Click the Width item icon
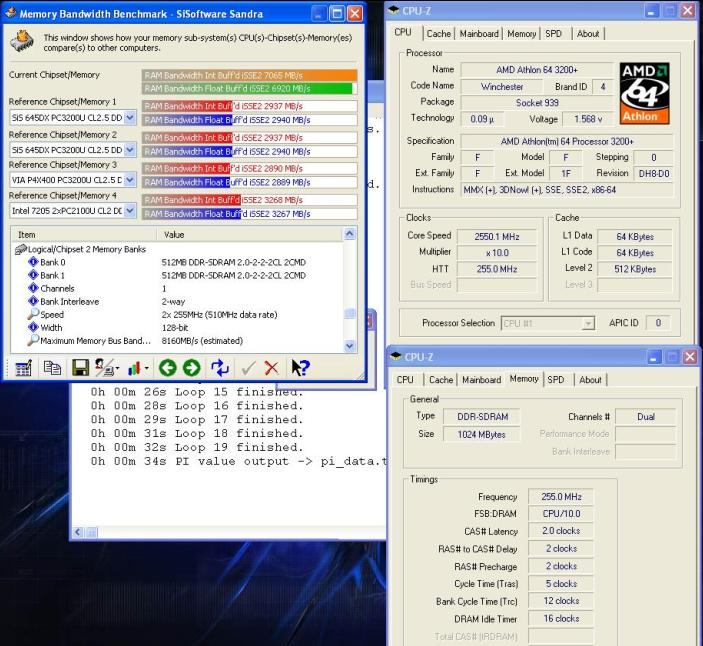Image resolution: width=703 pixels, height=646 pixels. point(33,327)
